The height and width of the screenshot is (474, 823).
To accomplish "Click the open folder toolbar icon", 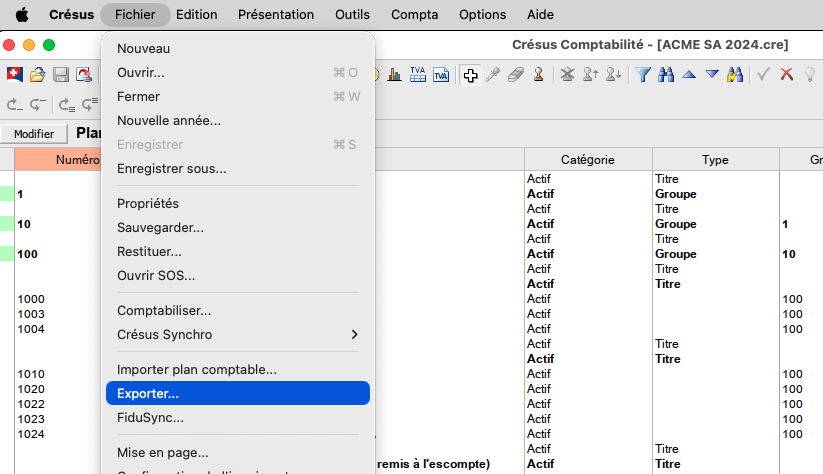I will (x=37, y=75).
